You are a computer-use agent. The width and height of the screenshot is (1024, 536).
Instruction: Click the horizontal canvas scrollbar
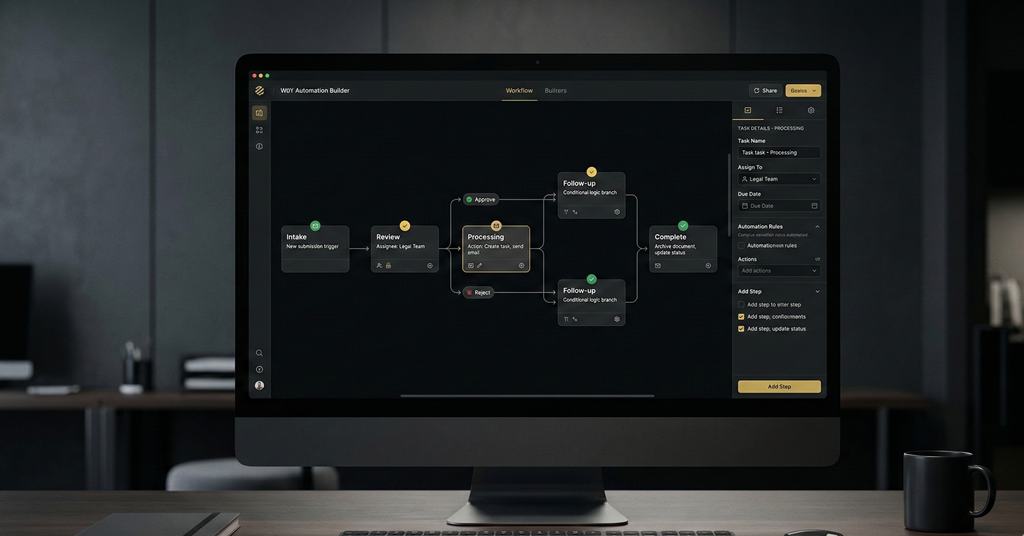pos(527,396)
